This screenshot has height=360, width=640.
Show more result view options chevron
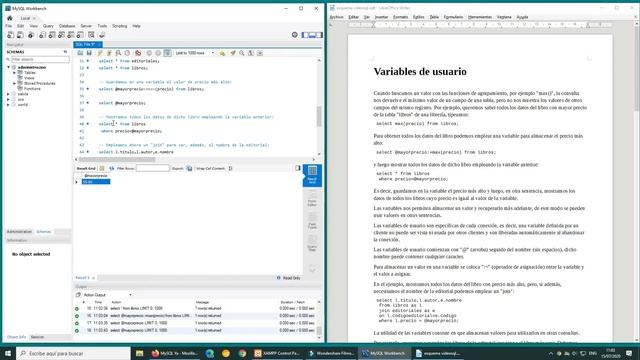point(312,269)
